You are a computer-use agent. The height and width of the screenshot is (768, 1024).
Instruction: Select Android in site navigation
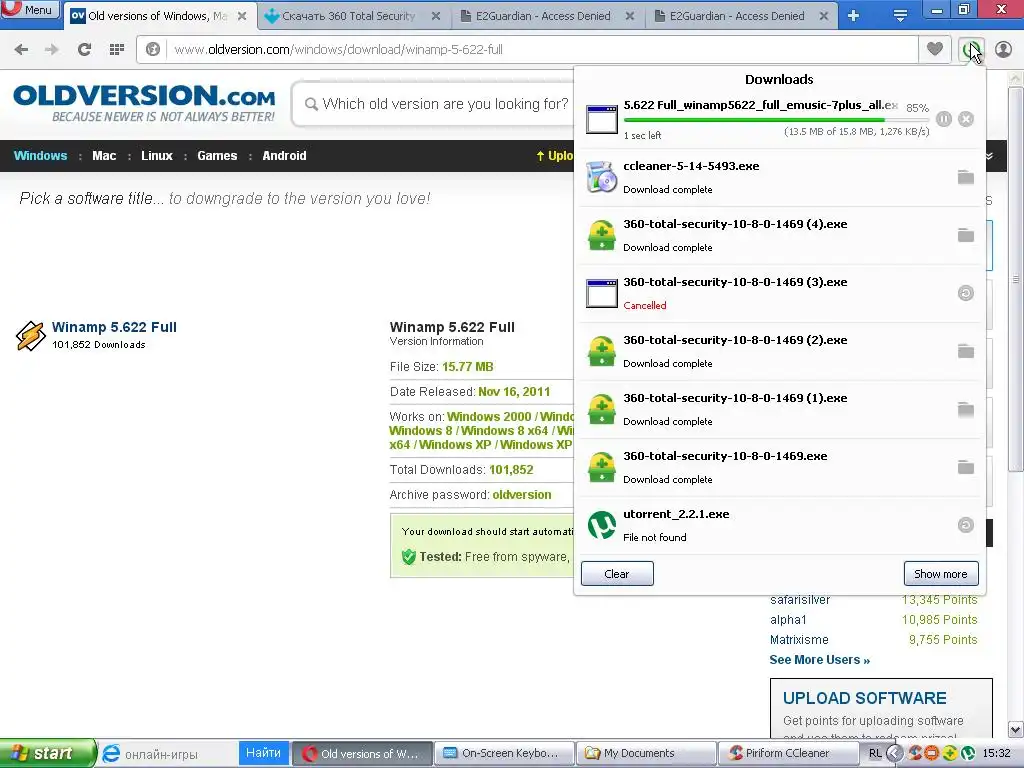284,156
